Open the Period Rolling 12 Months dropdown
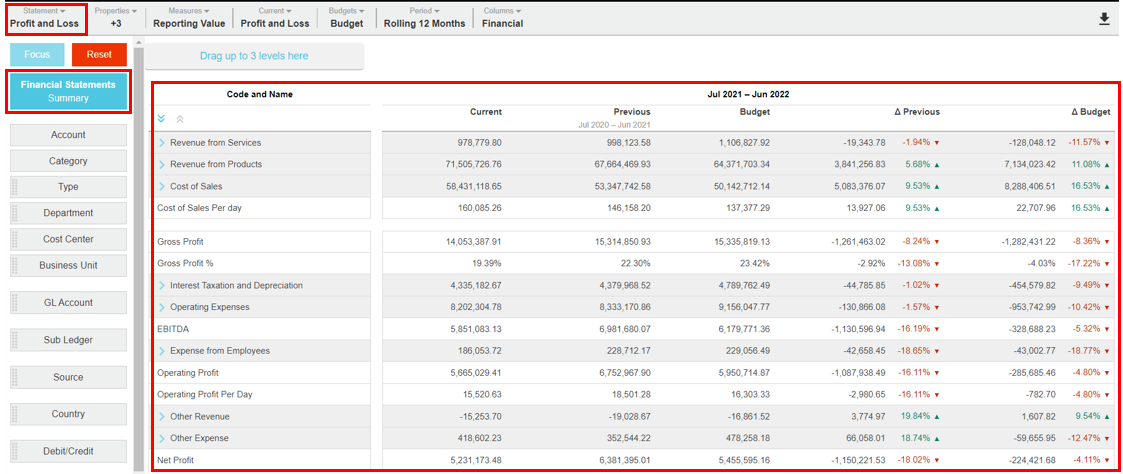 [x=424, y=18]
